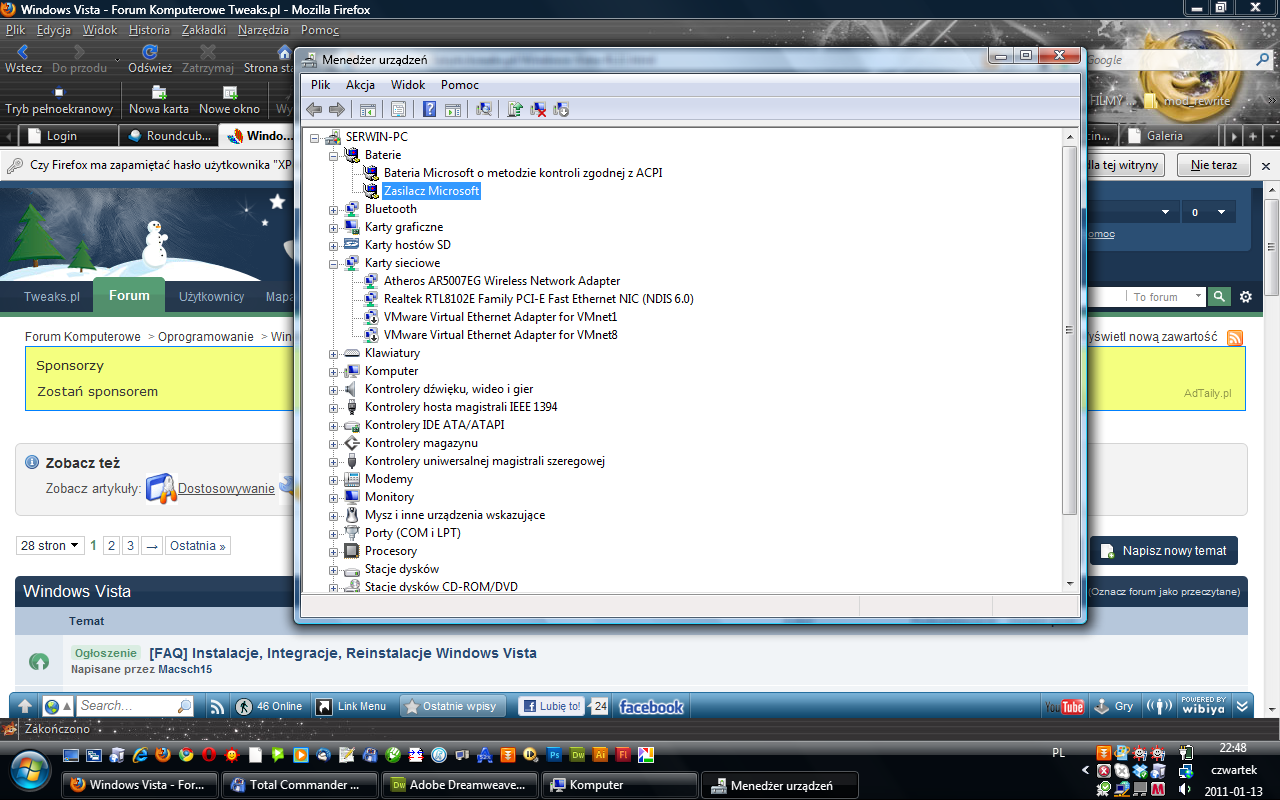
Task: Click Windows Start orb
Action: click(31, 772)
